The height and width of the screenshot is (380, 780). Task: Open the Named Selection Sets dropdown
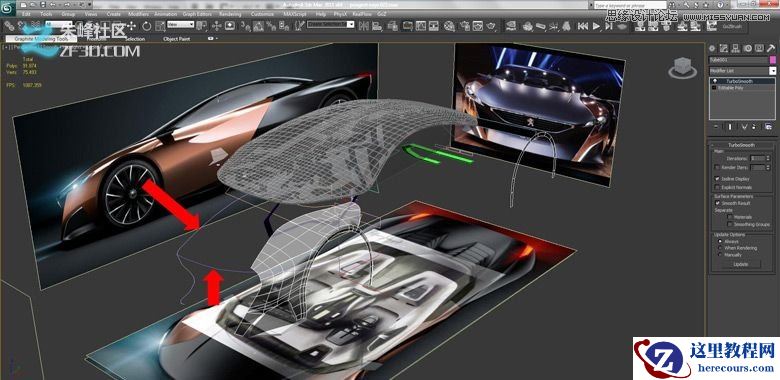[x=330, y=24]
